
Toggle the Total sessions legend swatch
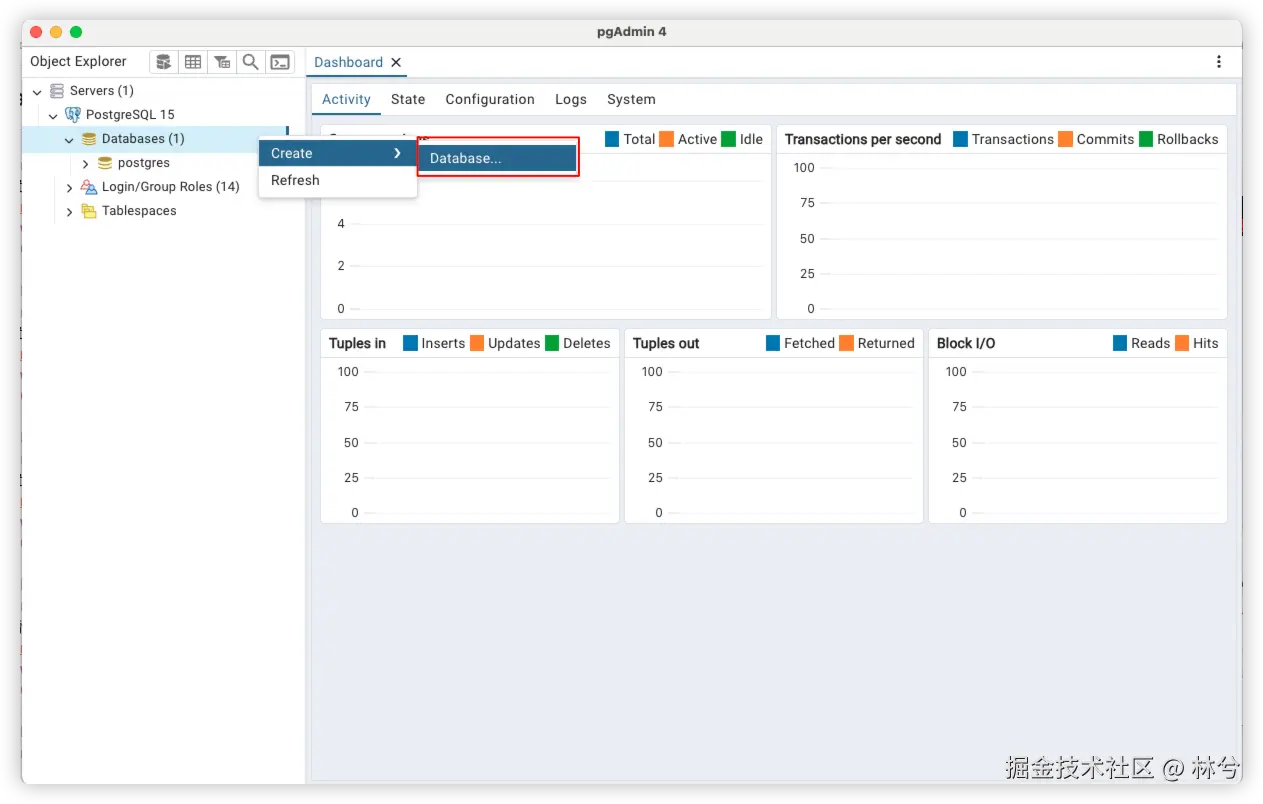(x=612, y=139)
